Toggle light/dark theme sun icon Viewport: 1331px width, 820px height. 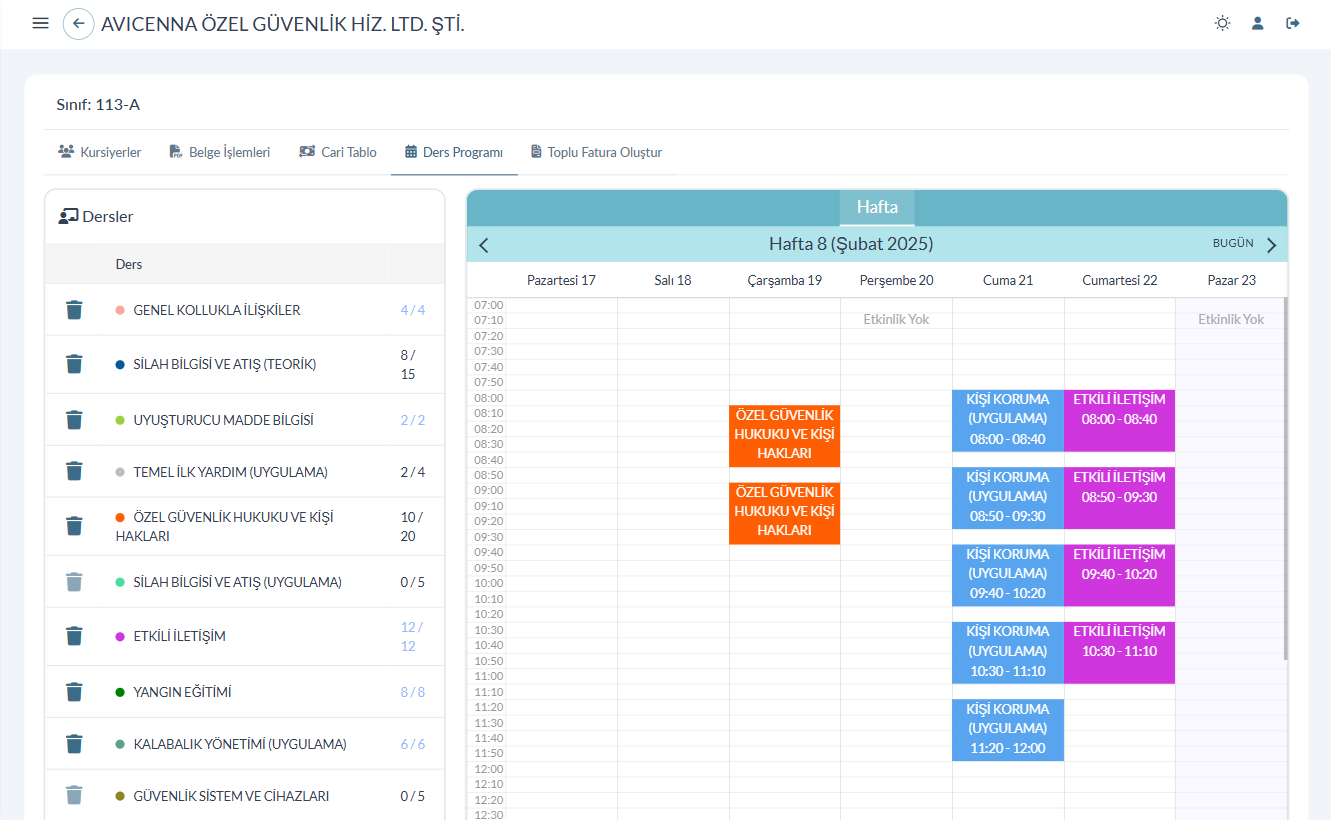click(1222, 23)
